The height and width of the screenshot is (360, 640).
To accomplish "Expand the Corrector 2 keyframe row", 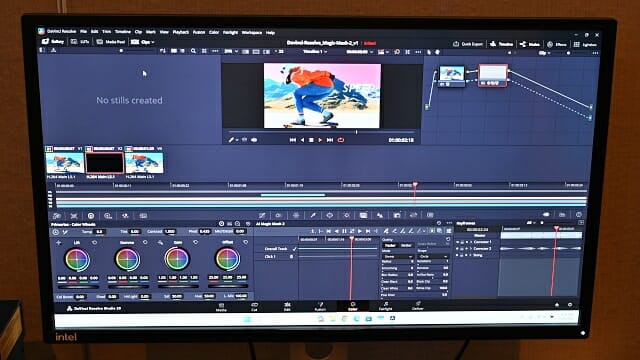I will tap(471, 249).
